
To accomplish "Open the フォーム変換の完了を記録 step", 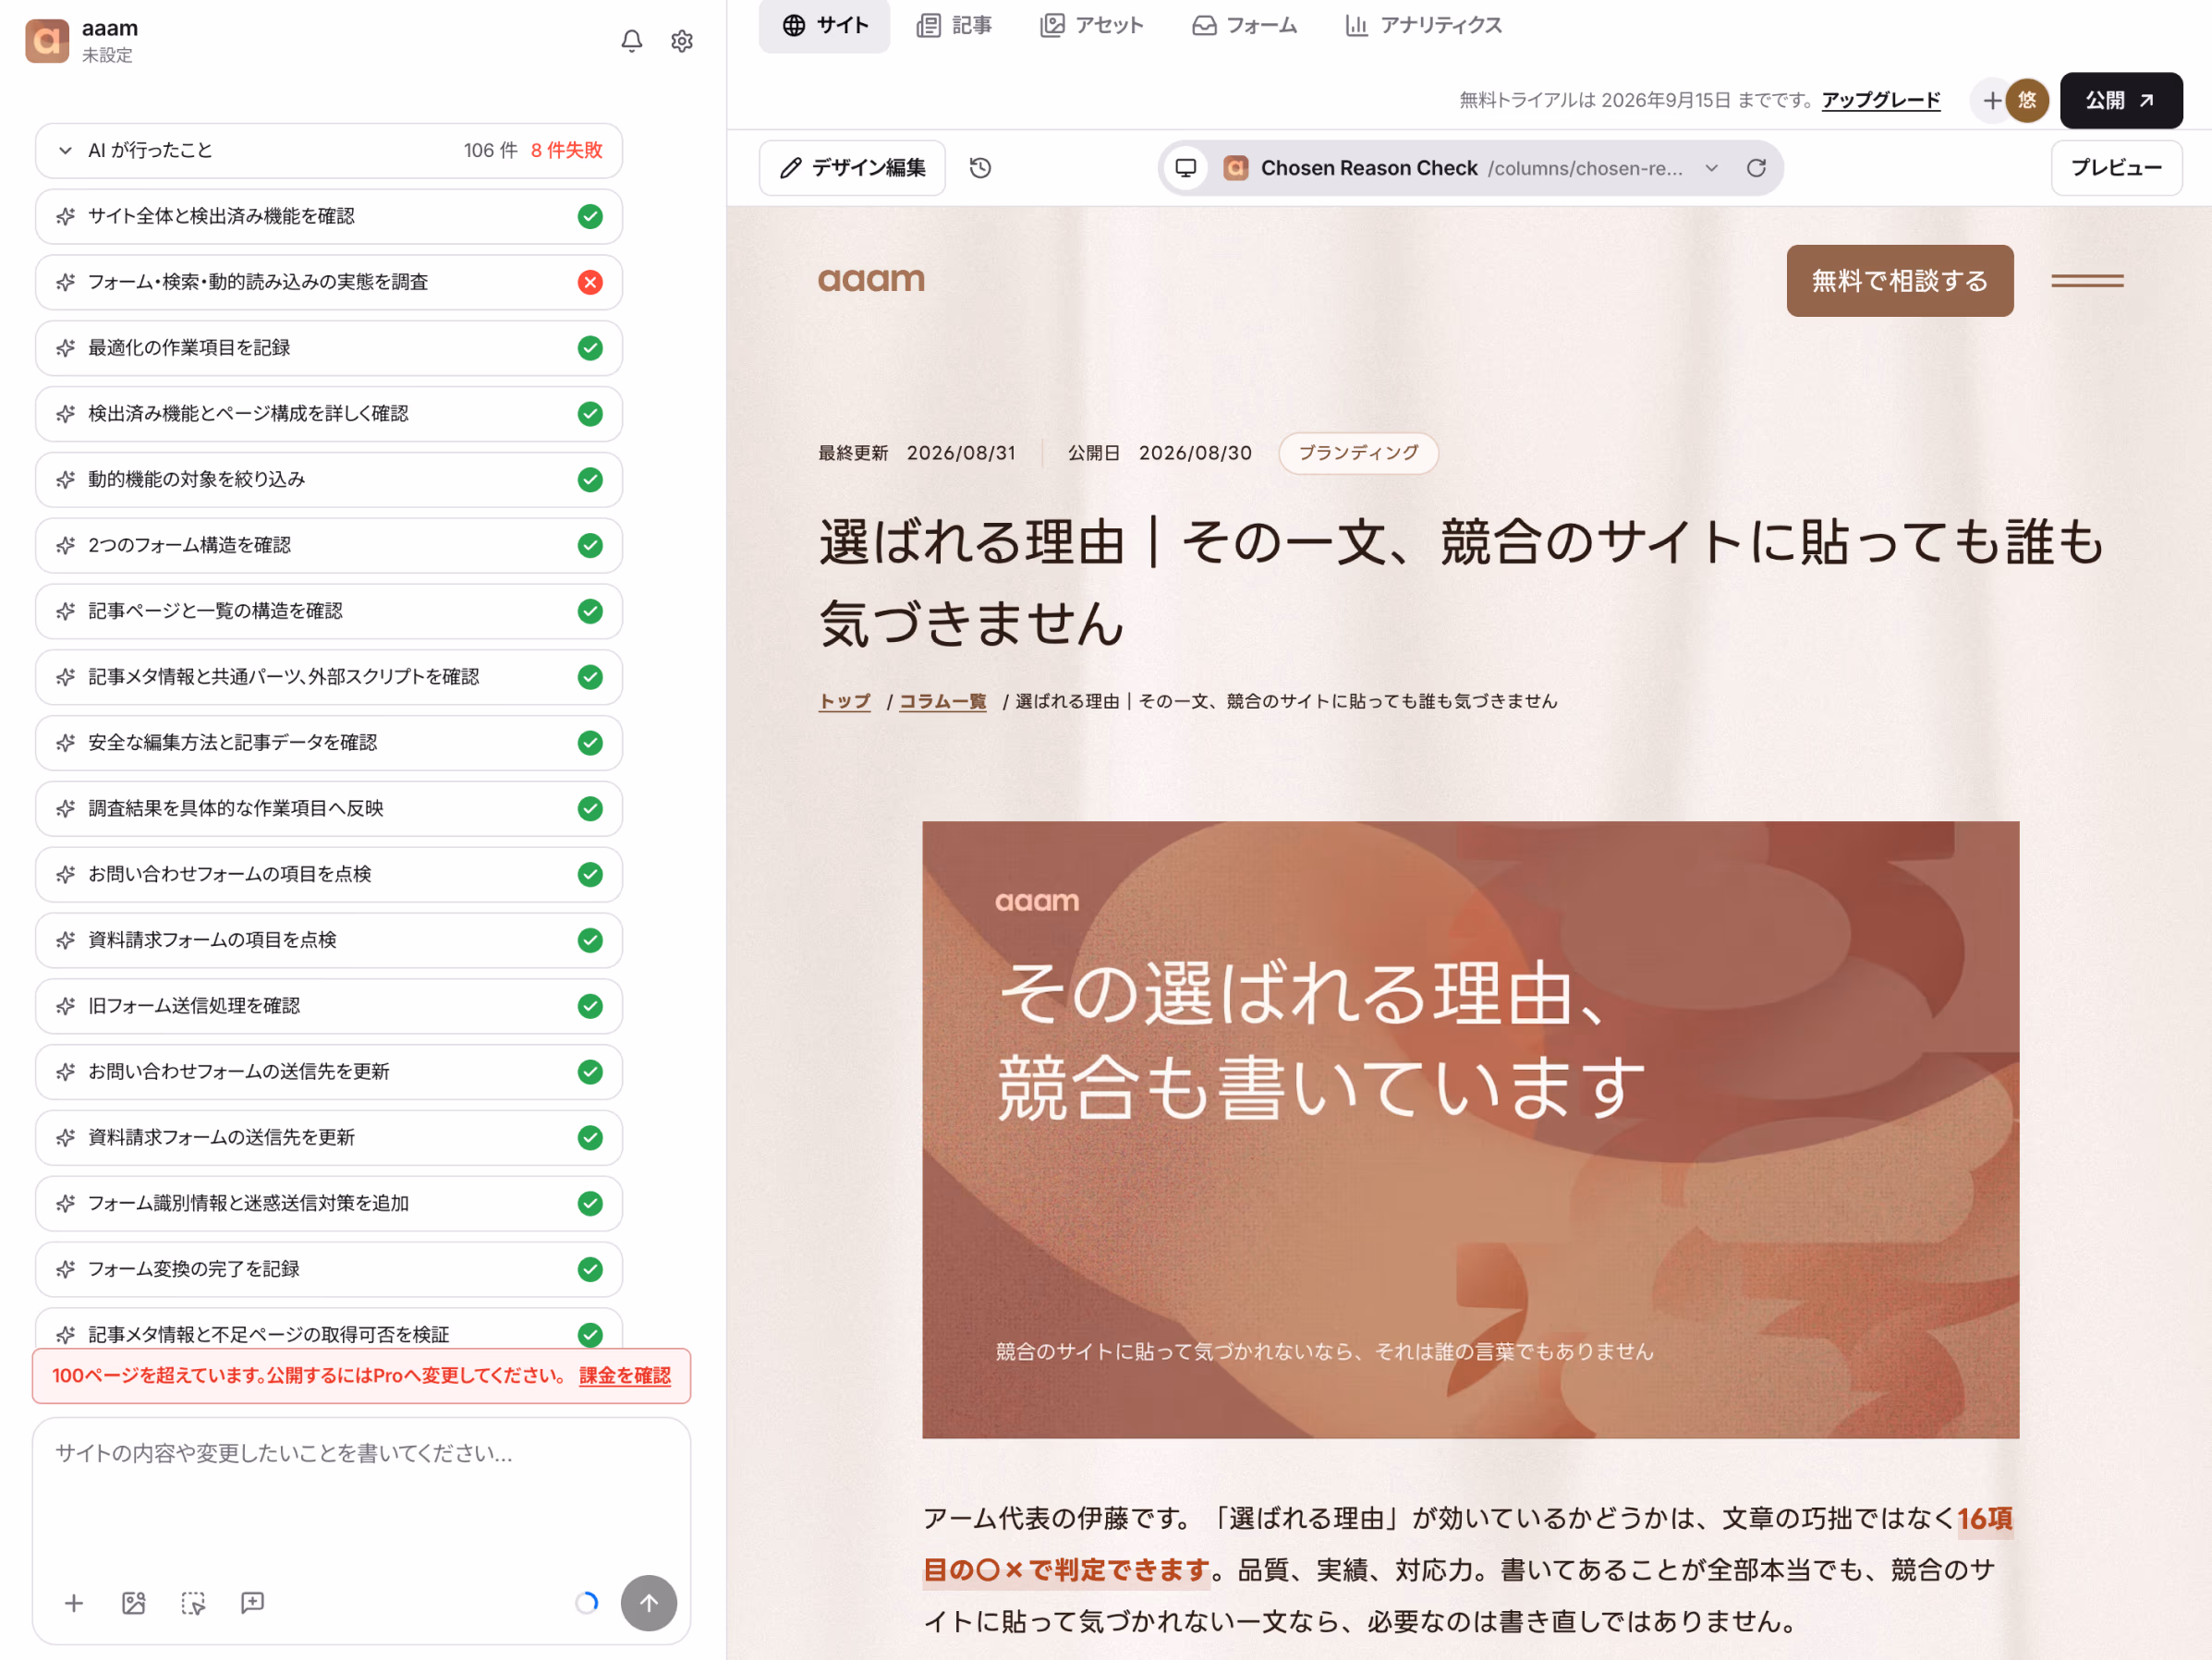I will click(x=328, y=1269).
